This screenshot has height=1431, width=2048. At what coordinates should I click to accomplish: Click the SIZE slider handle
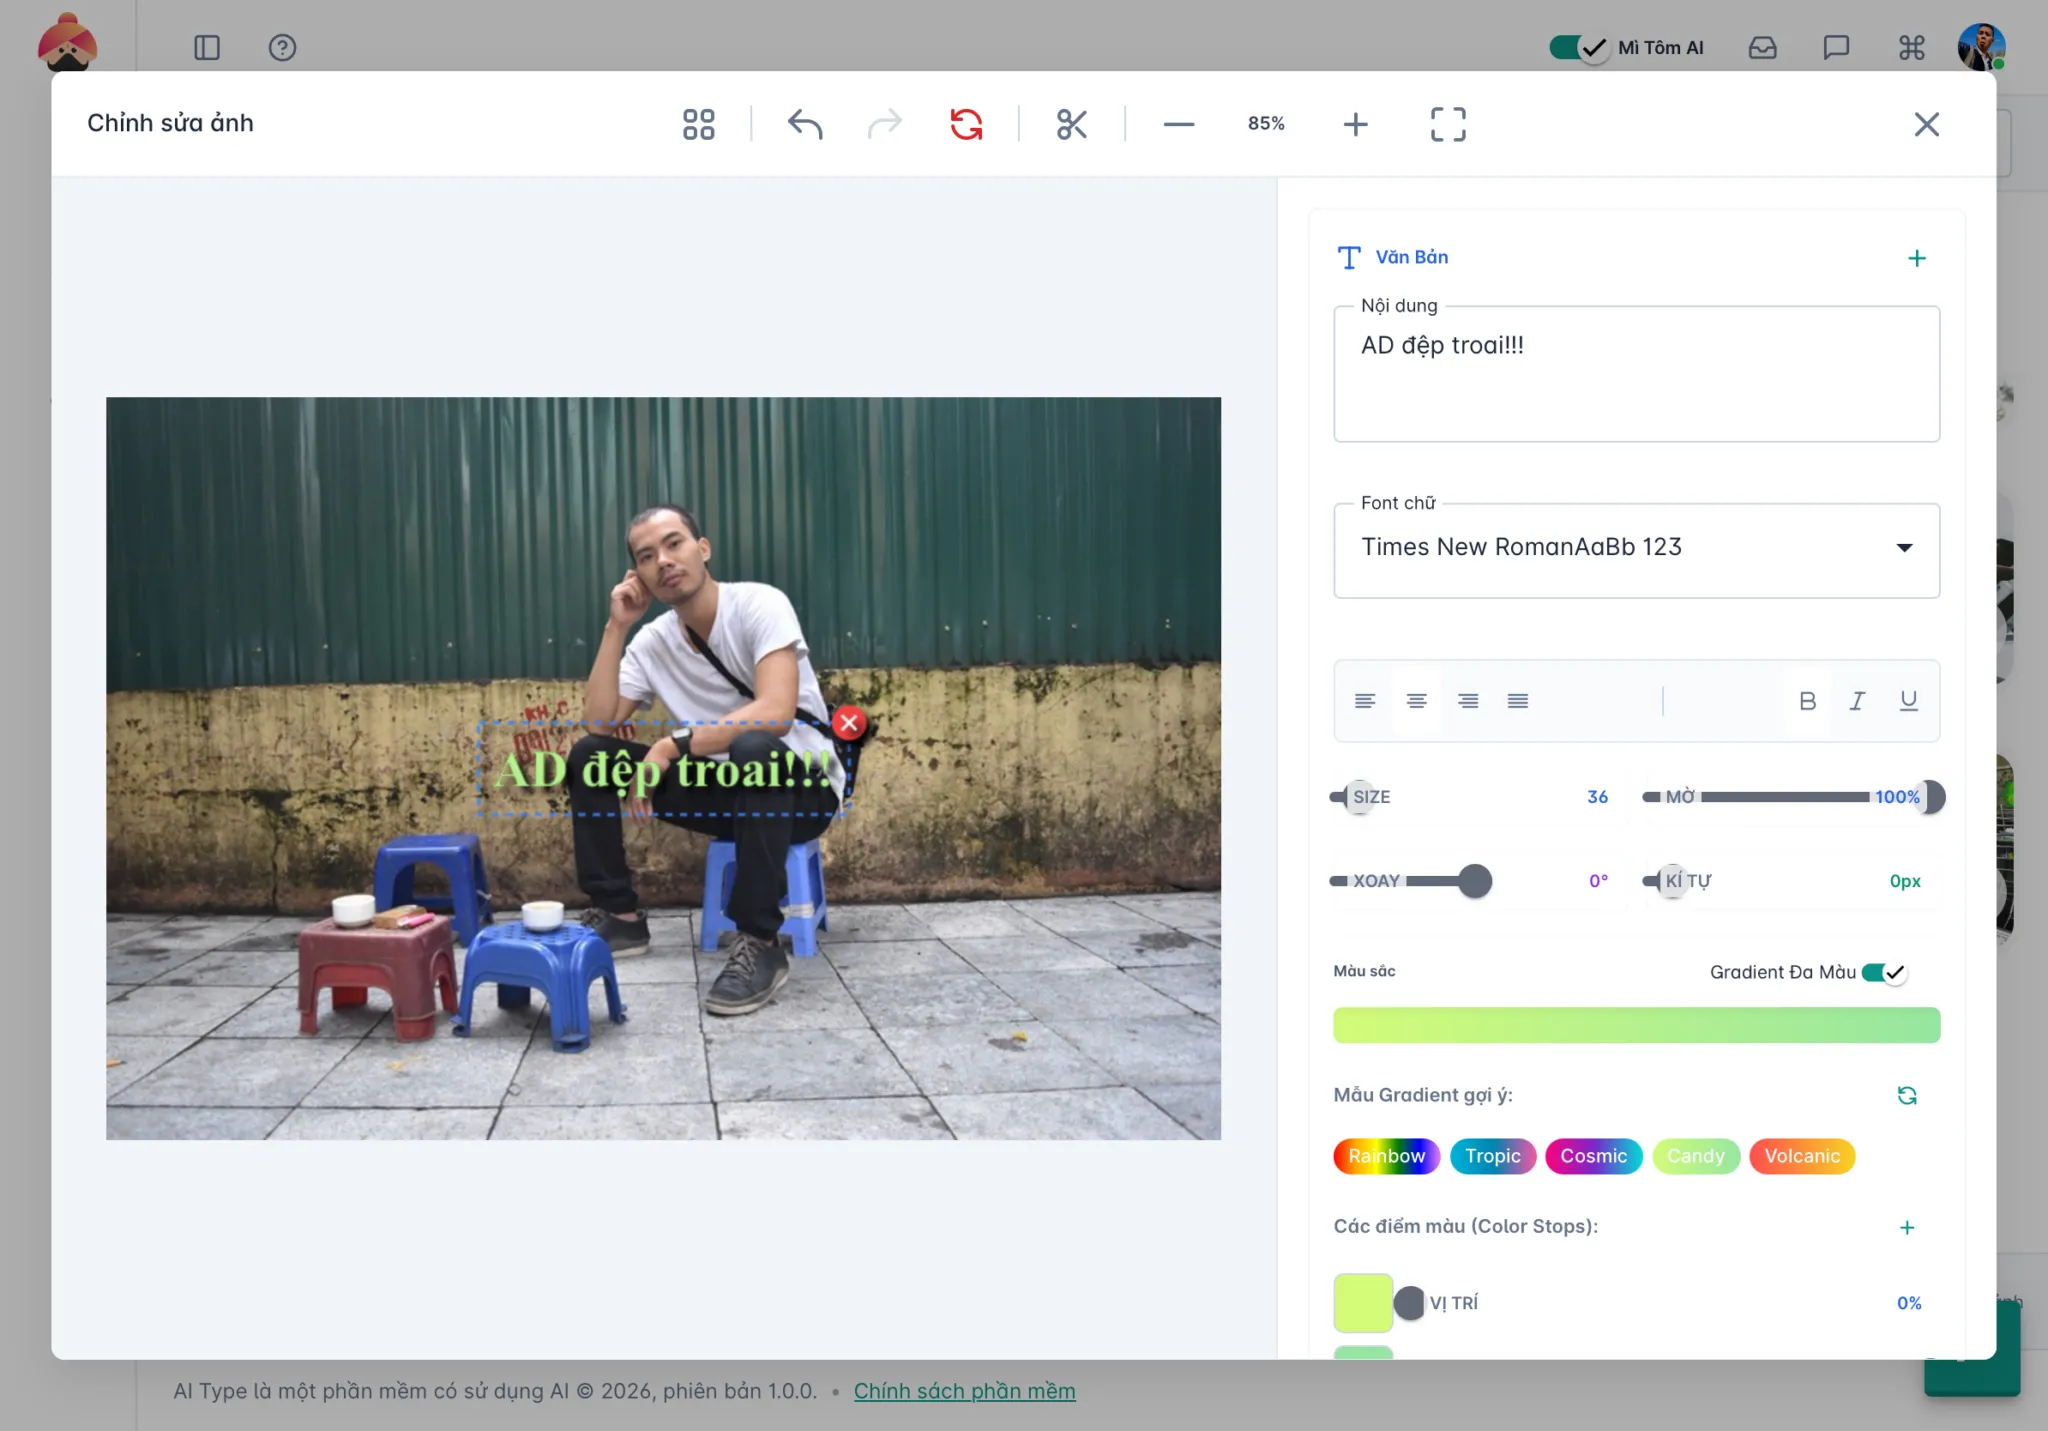point(1357,797)
